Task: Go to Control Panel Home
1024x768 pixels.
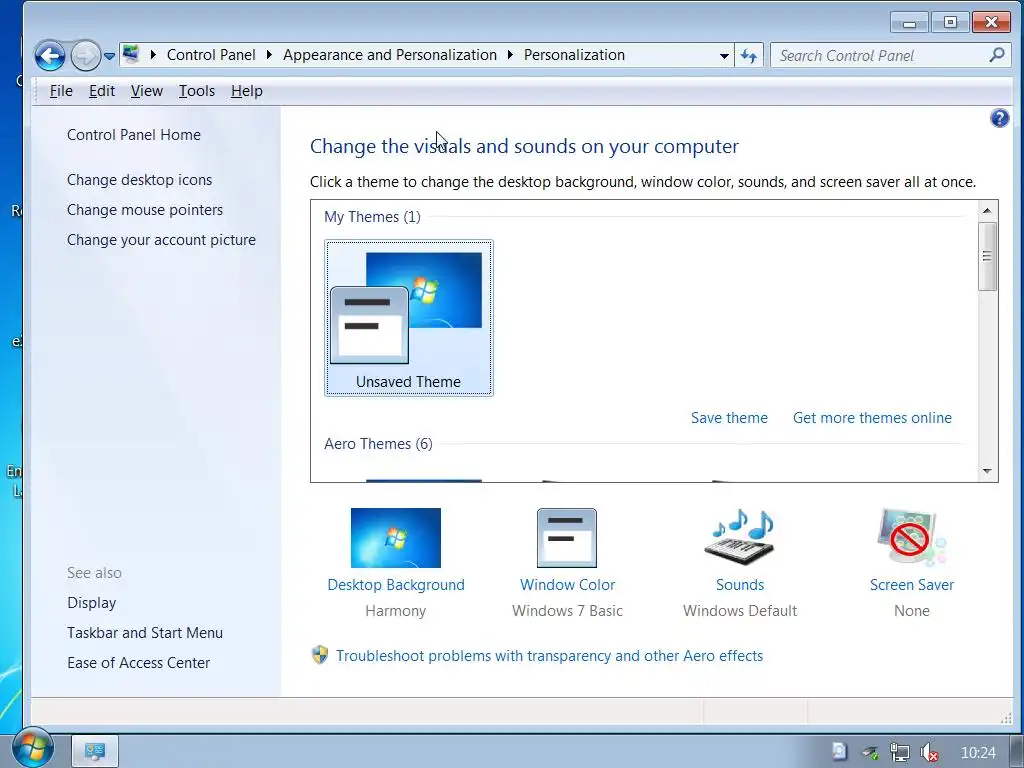Action: 134,135
